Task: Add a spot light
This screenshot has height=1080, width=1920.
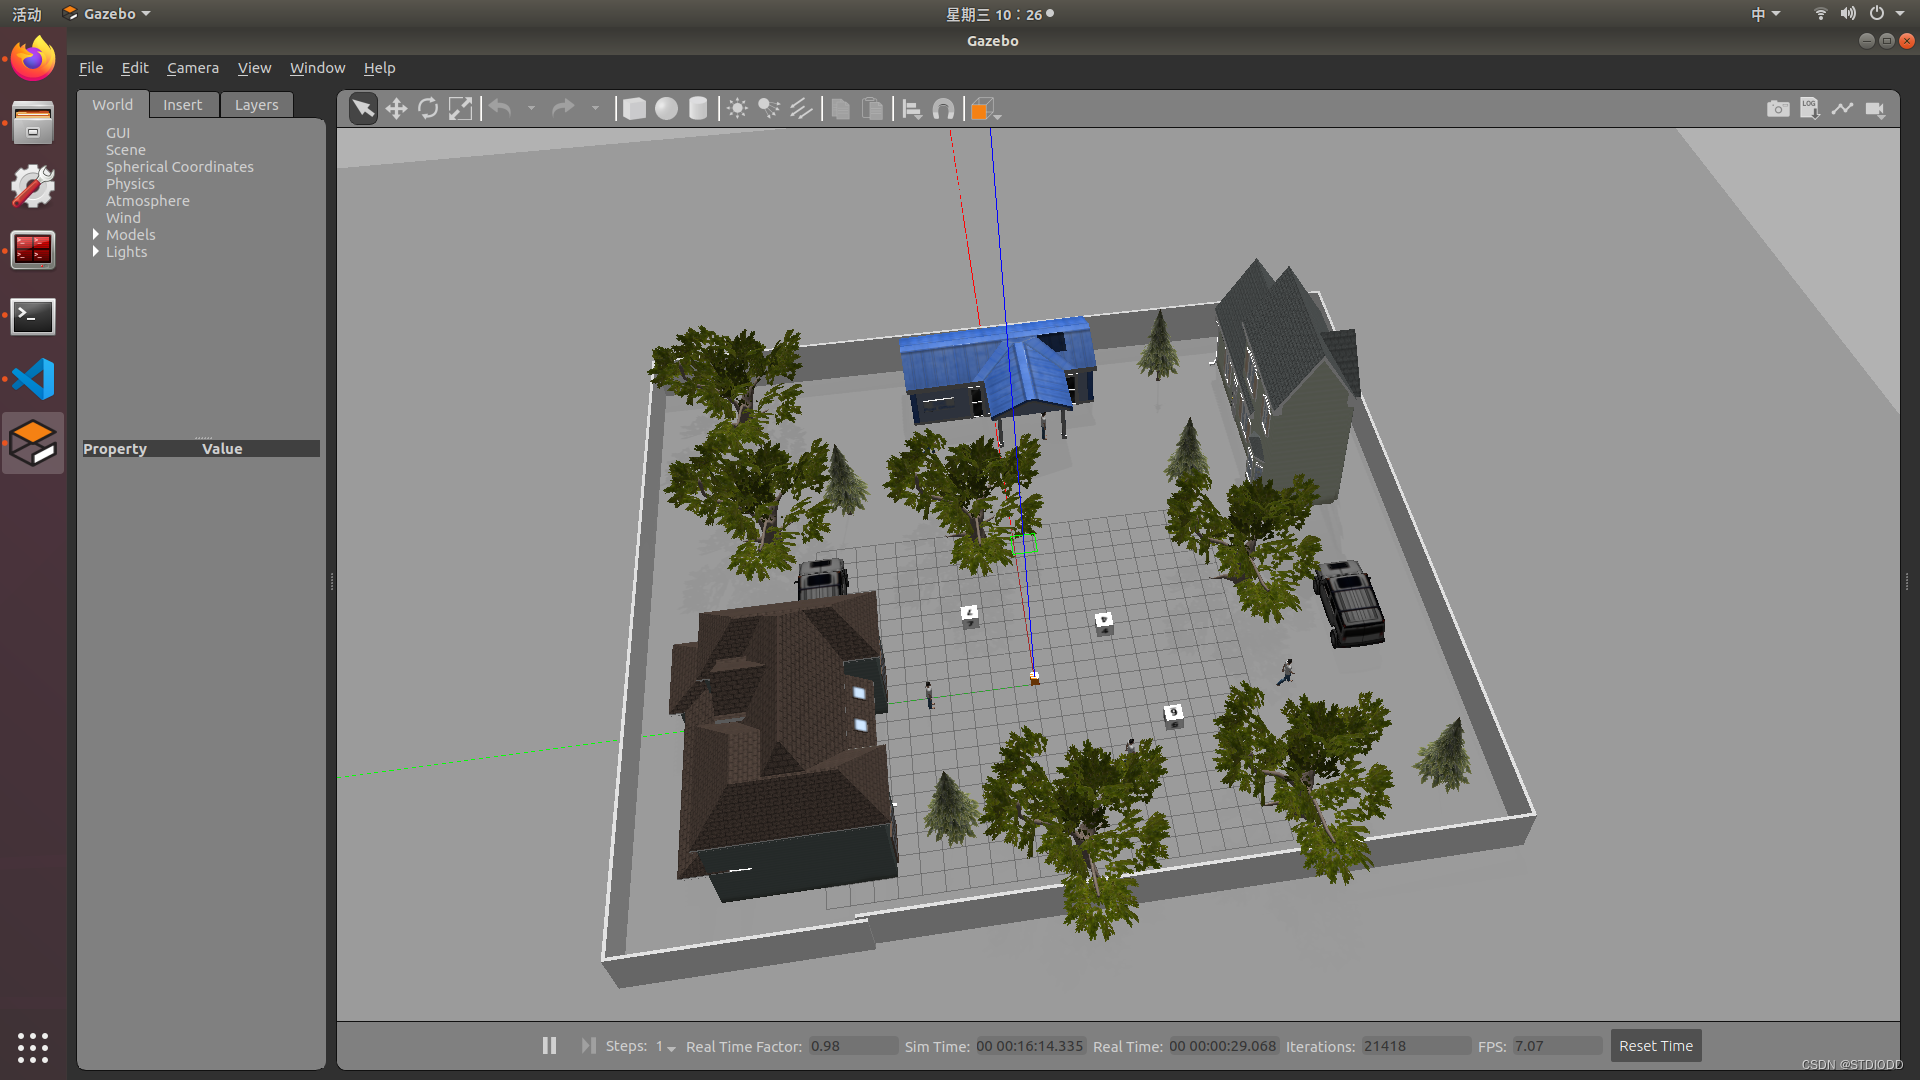Action: tap(769, 109)
